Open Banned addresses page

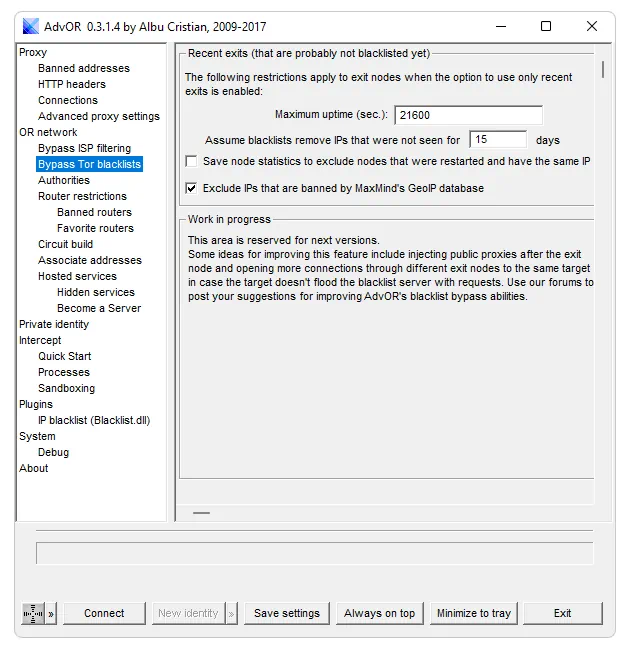pyautogui.click(x=84, y=68)
